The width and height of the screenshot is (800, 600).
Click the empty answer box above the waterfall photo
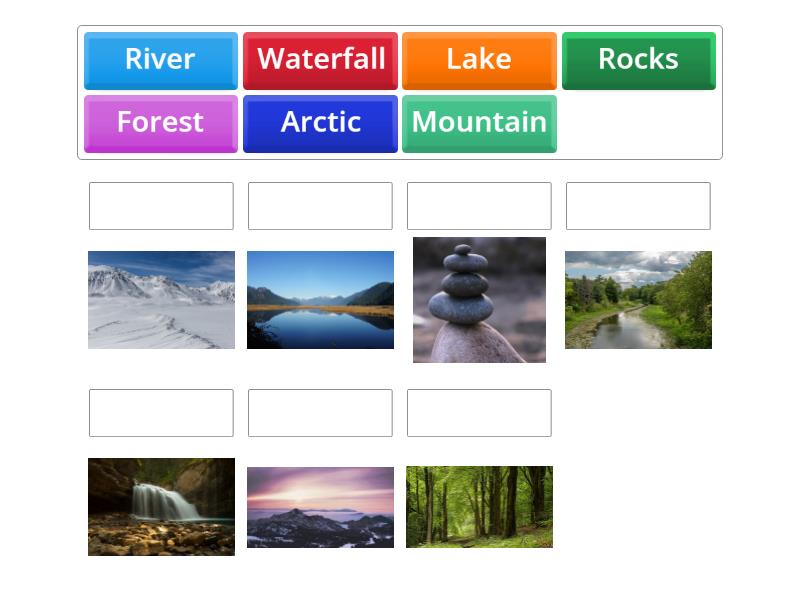coord(161,412)
